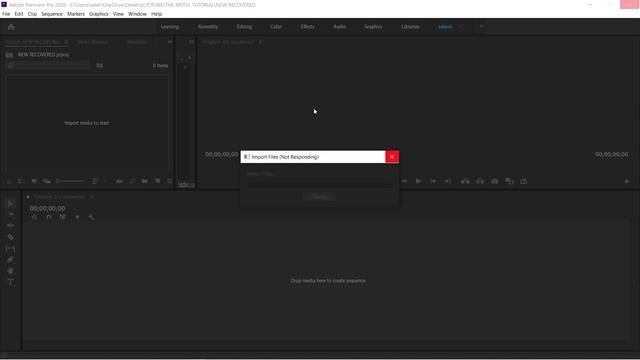Viewport: 640px width, 360px height.
Task: Open the Help menu
Action: [157, 14]
